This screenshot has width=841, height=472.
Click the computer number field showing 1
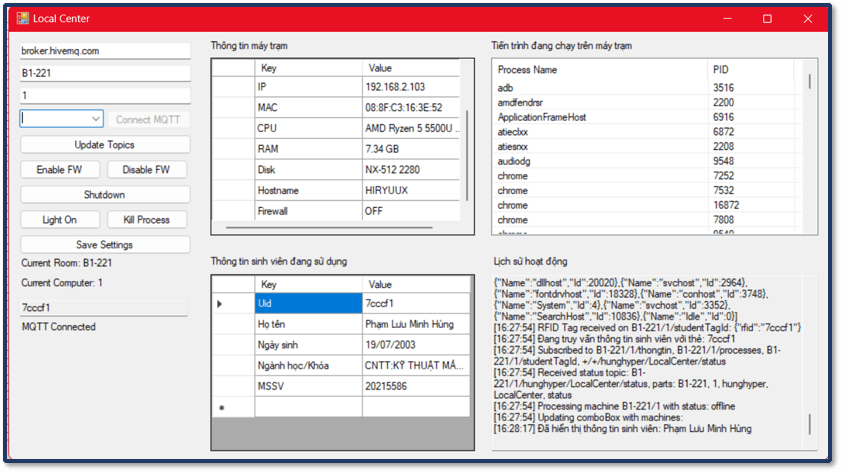105,95
